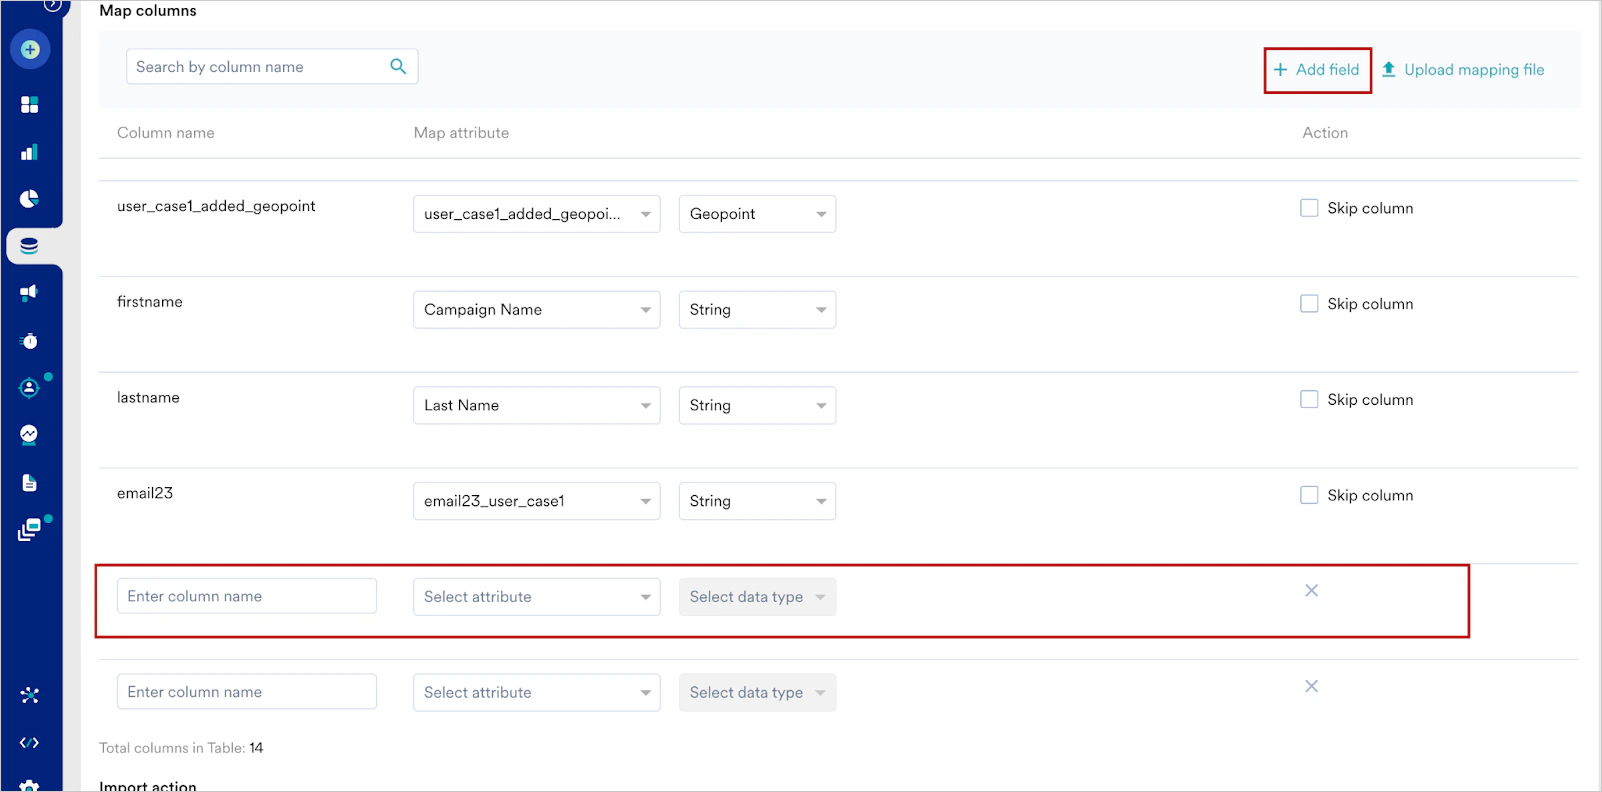
Task: Select the database stack icon in sidebar
Action: click(30, 246)
